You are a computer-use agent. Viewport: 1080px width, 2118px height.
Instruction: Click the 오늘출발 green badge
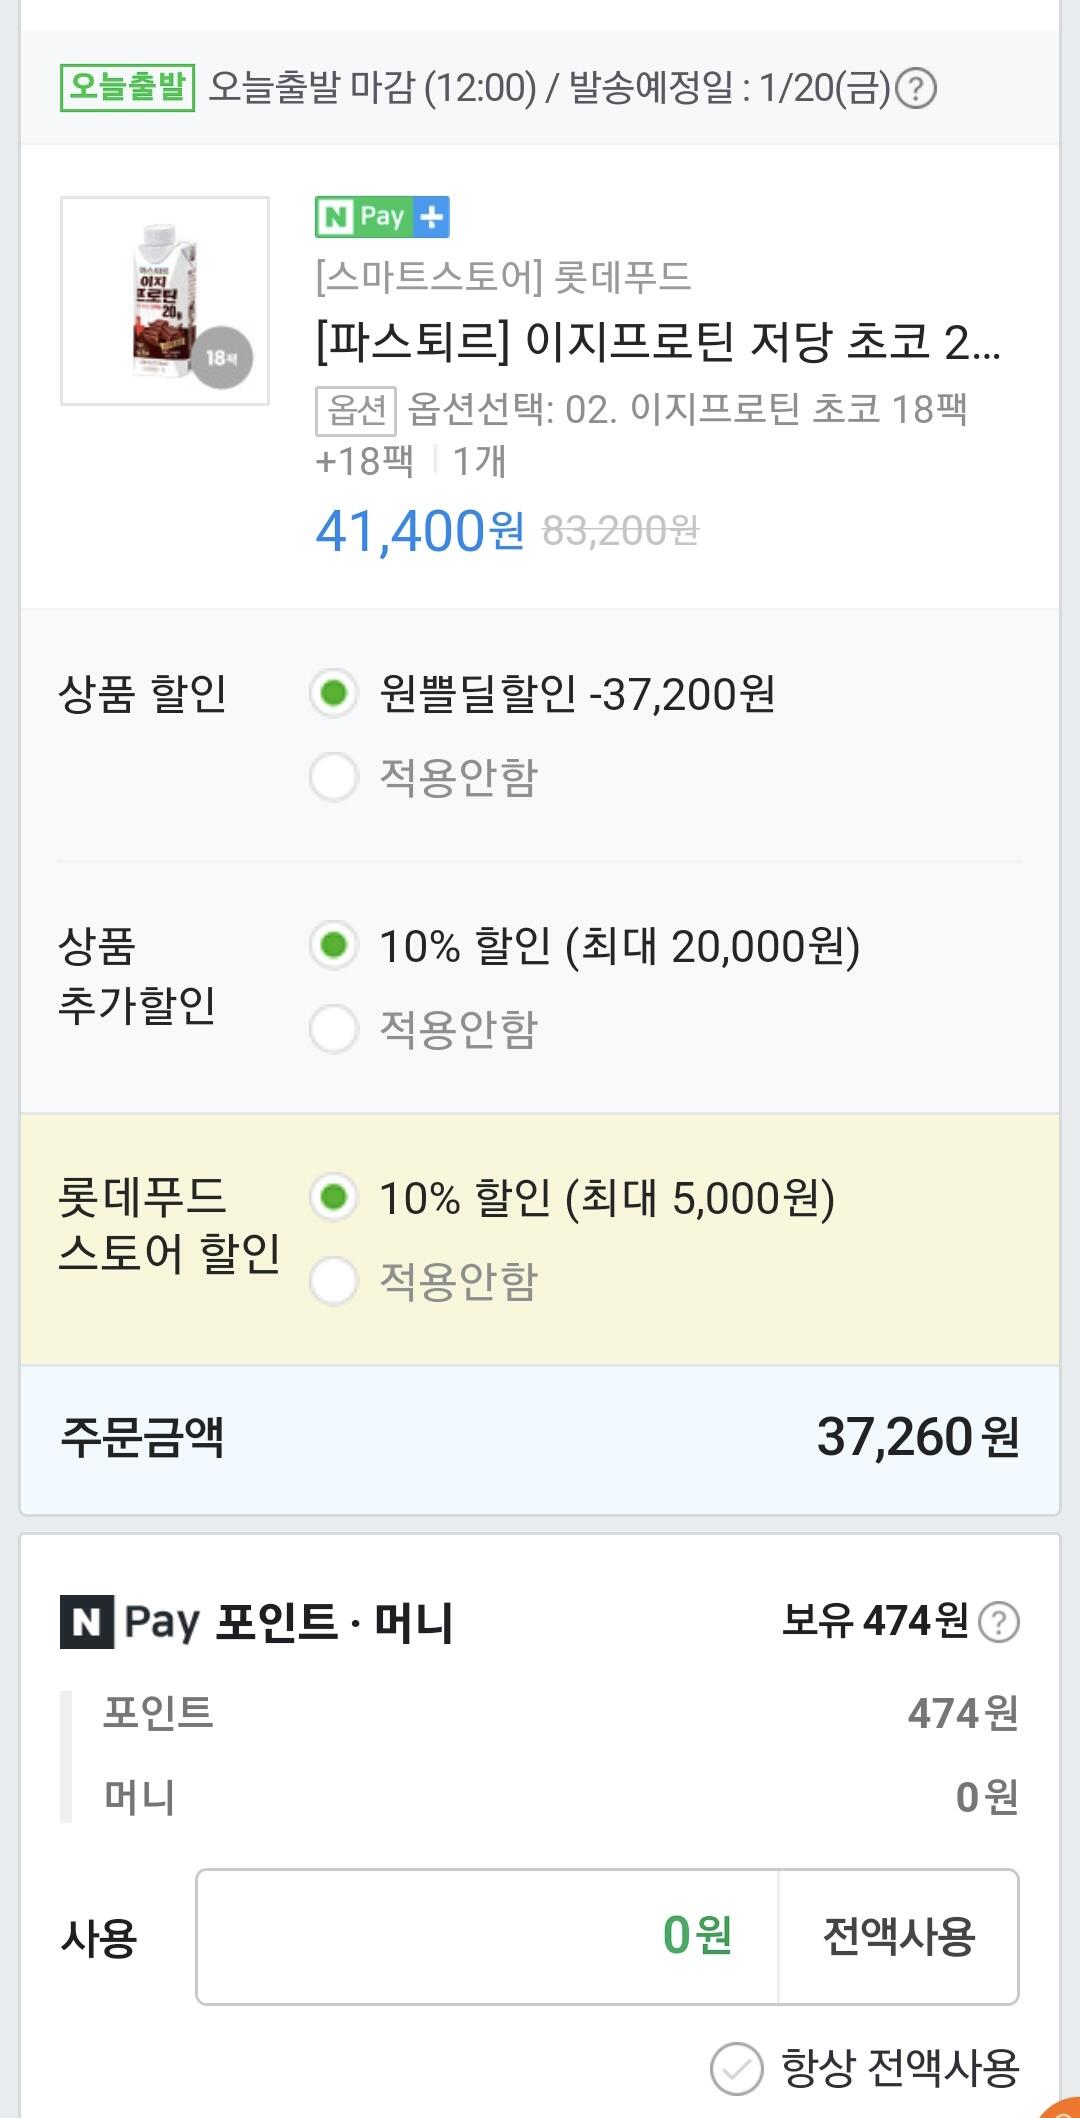point(127,88)
